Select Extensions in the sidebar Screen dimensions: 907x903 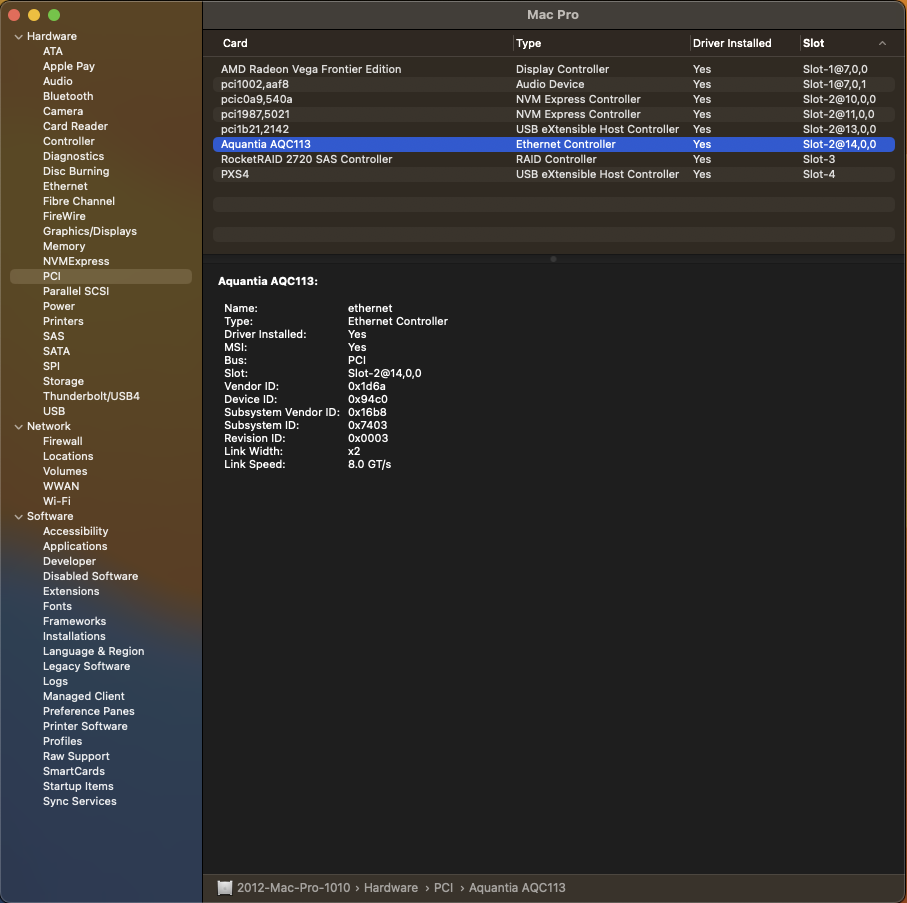(71, 591)
